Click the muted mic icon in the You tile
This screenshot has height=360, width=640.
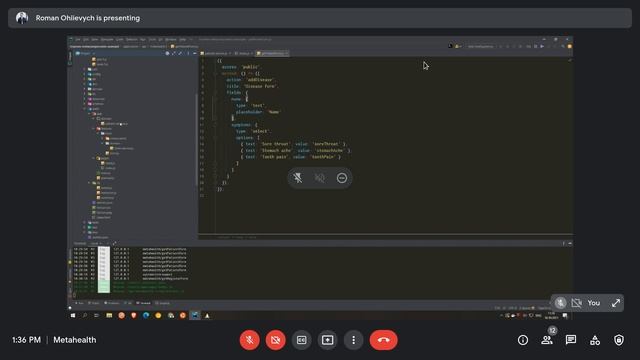click(x=560, y=303)
